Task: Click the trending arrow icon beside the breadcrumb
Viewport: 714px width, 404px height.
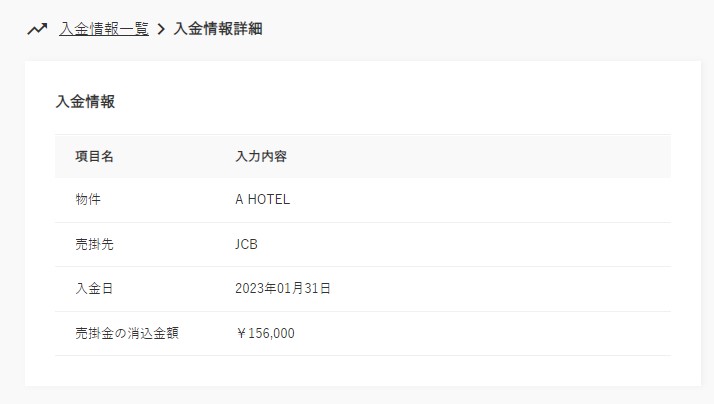Action: [x=37, y=29]
